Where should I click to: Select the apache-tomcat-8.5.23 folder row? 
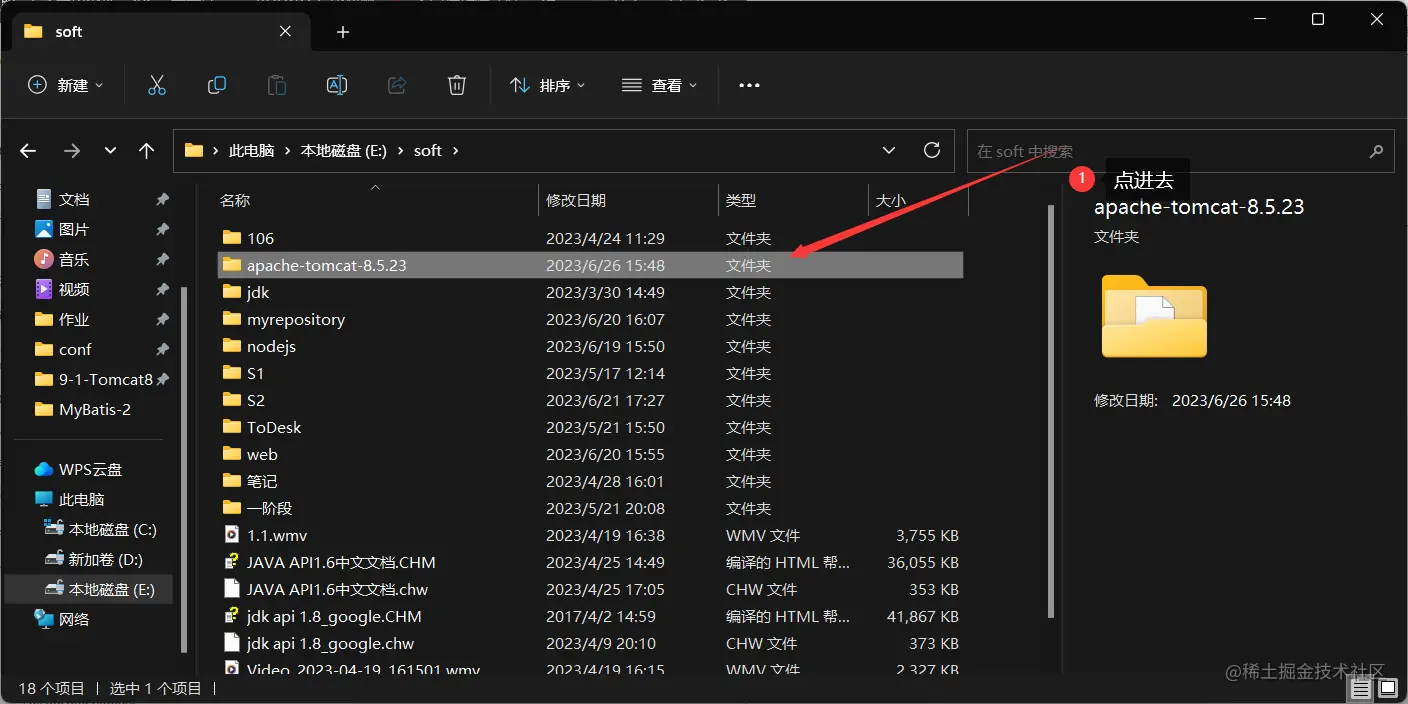[x=590, y=265]
